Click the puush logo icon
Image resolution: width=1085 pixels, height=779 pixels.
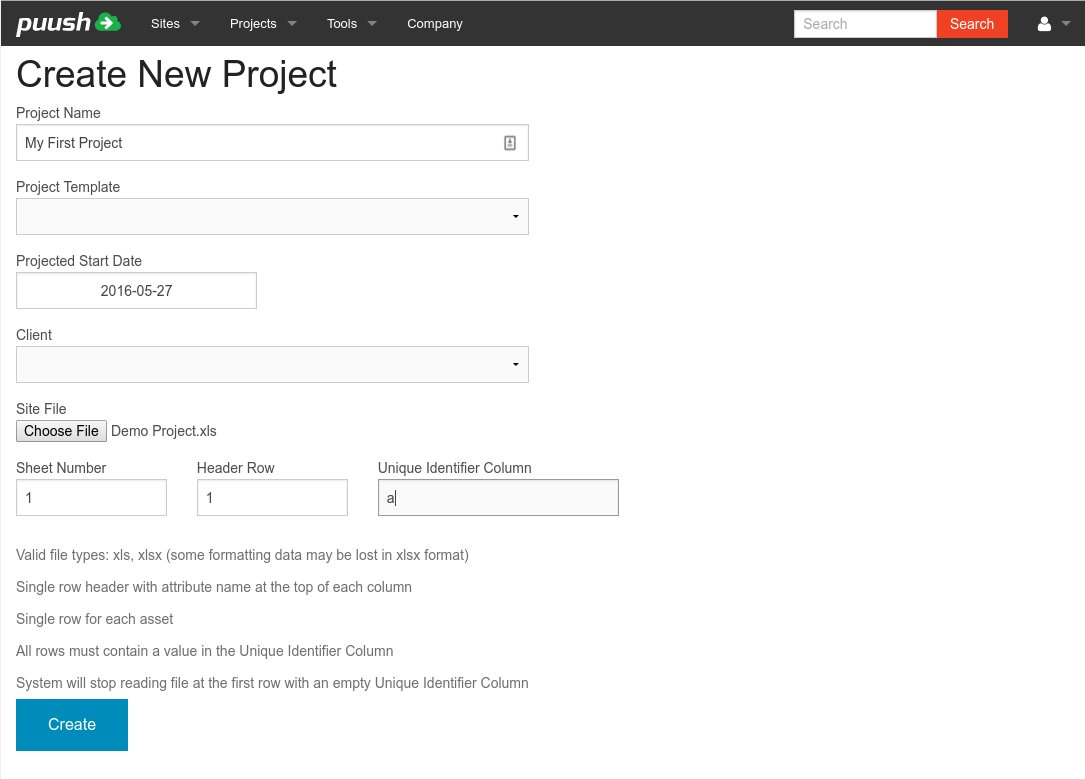click(68, 23)
